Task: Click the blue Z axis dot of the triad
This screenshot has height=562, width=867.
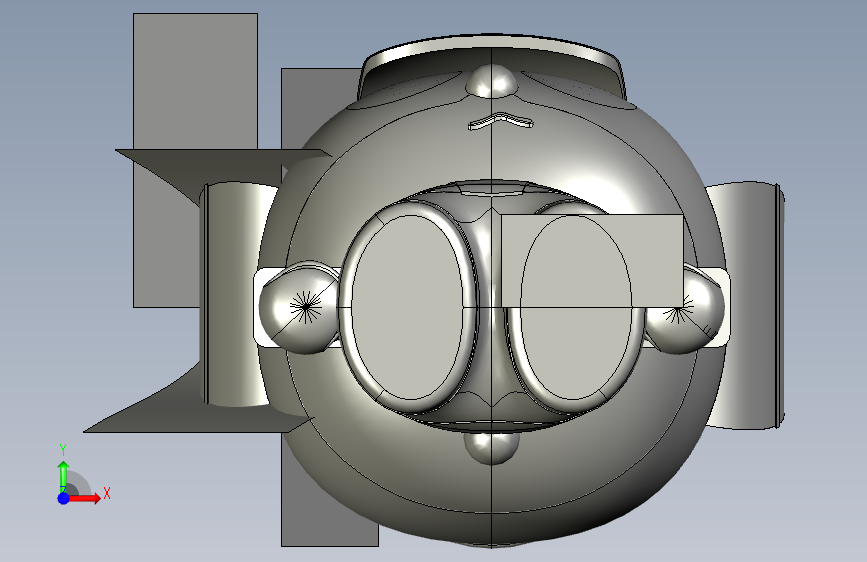Action: coord(63,498)
